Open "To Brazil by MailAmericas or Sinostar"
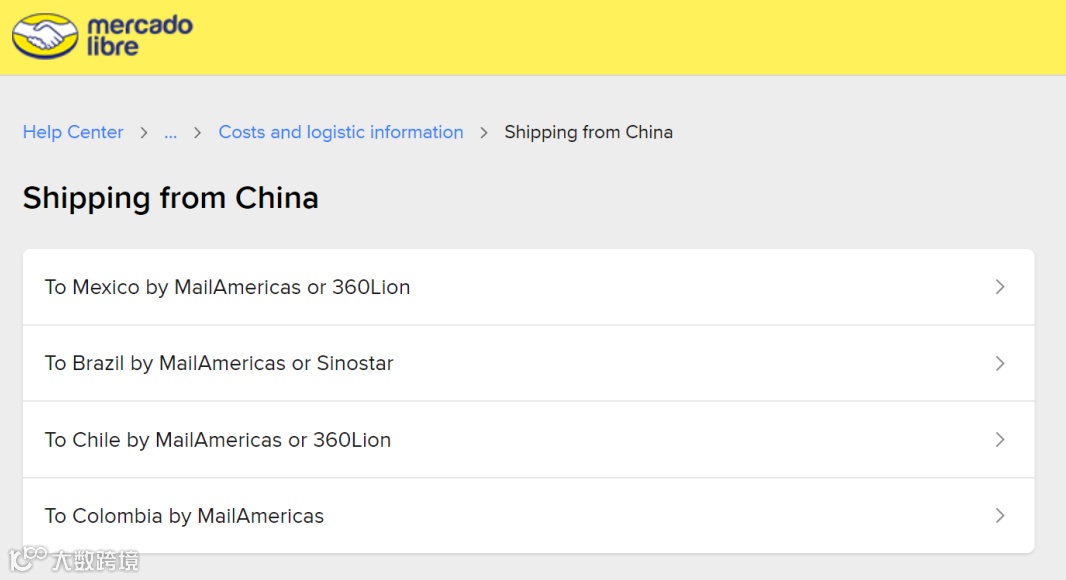Image resolution: width=1066 pixels, height=580 pixels. click(x=219, y=363)
